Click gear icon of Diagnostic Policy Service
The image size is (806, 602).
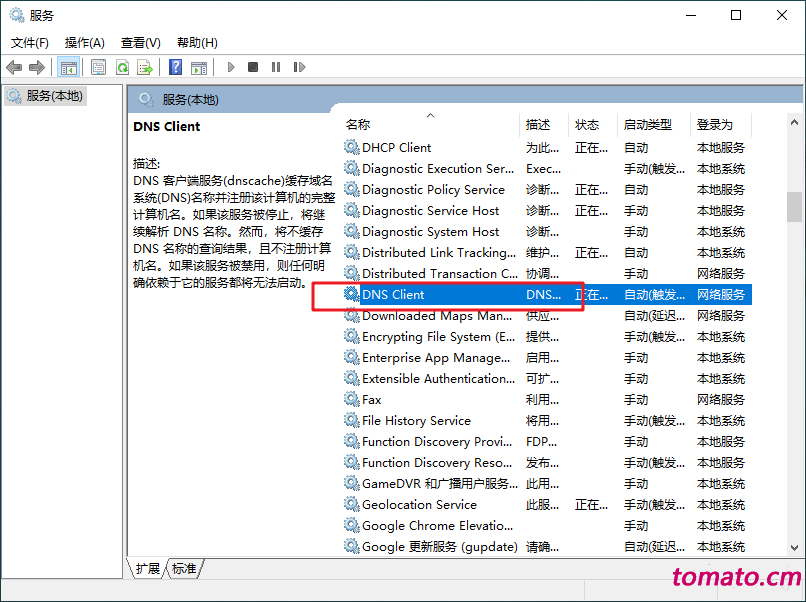(x=352, y=190)
